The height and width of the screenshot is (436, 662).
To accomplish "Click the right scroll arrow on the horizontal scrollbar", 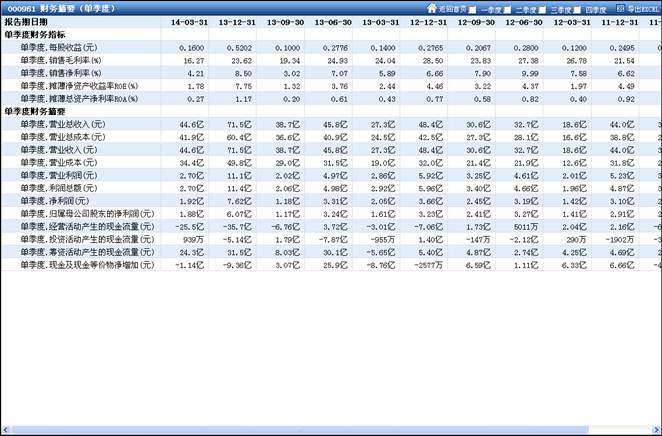I will click(x=656, y=430).
